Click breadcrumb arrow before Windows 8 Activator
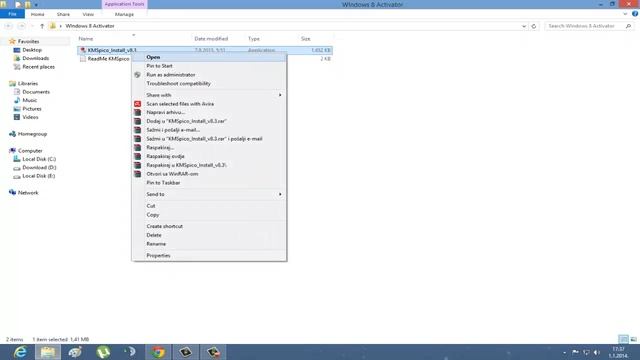 pyautogui.click(x=61, y=26)
